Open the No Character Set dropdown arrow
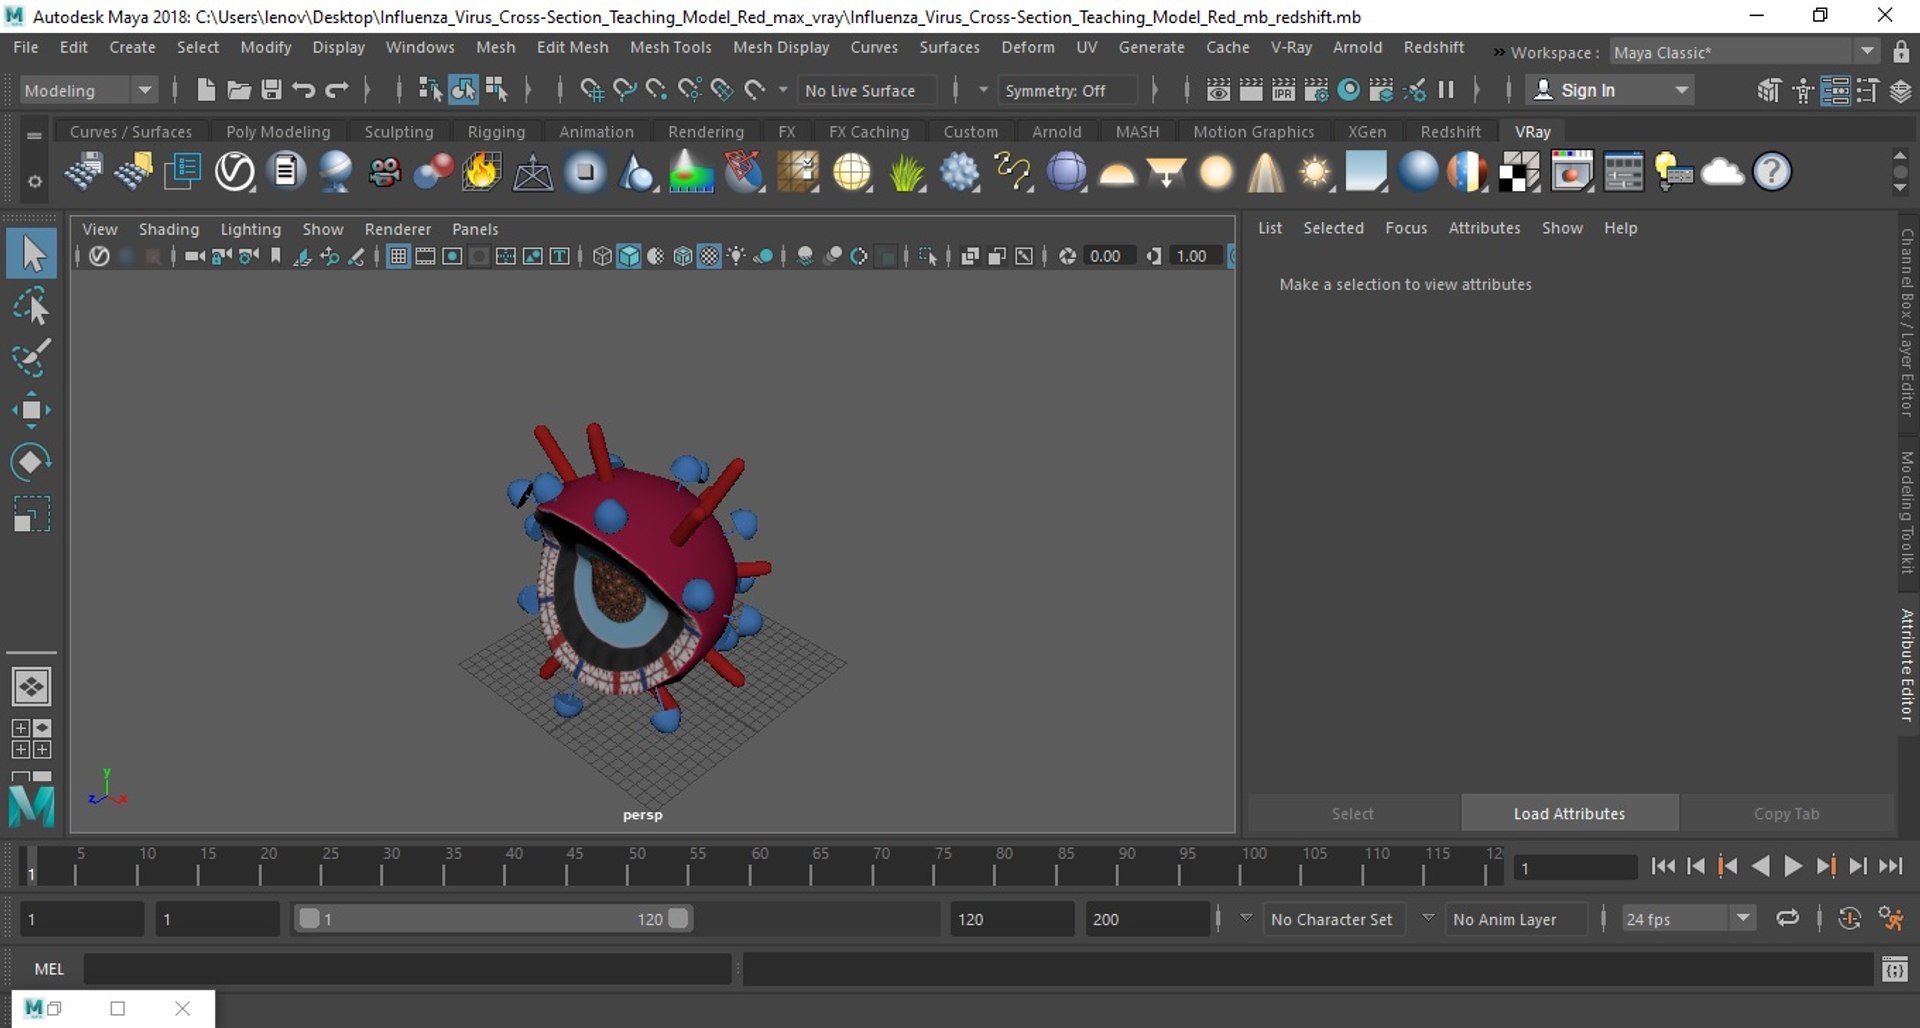The image size is (1920, 1028). (x=1246, y=919)
